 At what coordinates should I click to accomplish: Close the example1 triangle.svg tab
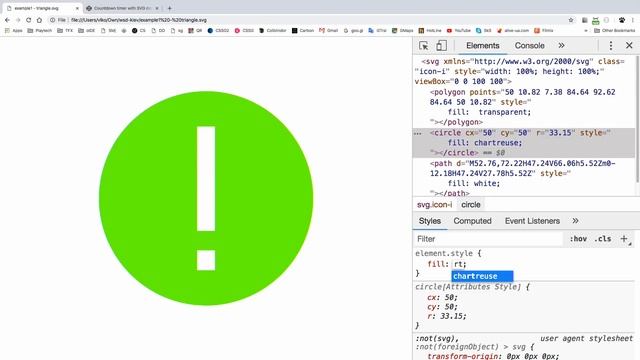coord(77,8)
